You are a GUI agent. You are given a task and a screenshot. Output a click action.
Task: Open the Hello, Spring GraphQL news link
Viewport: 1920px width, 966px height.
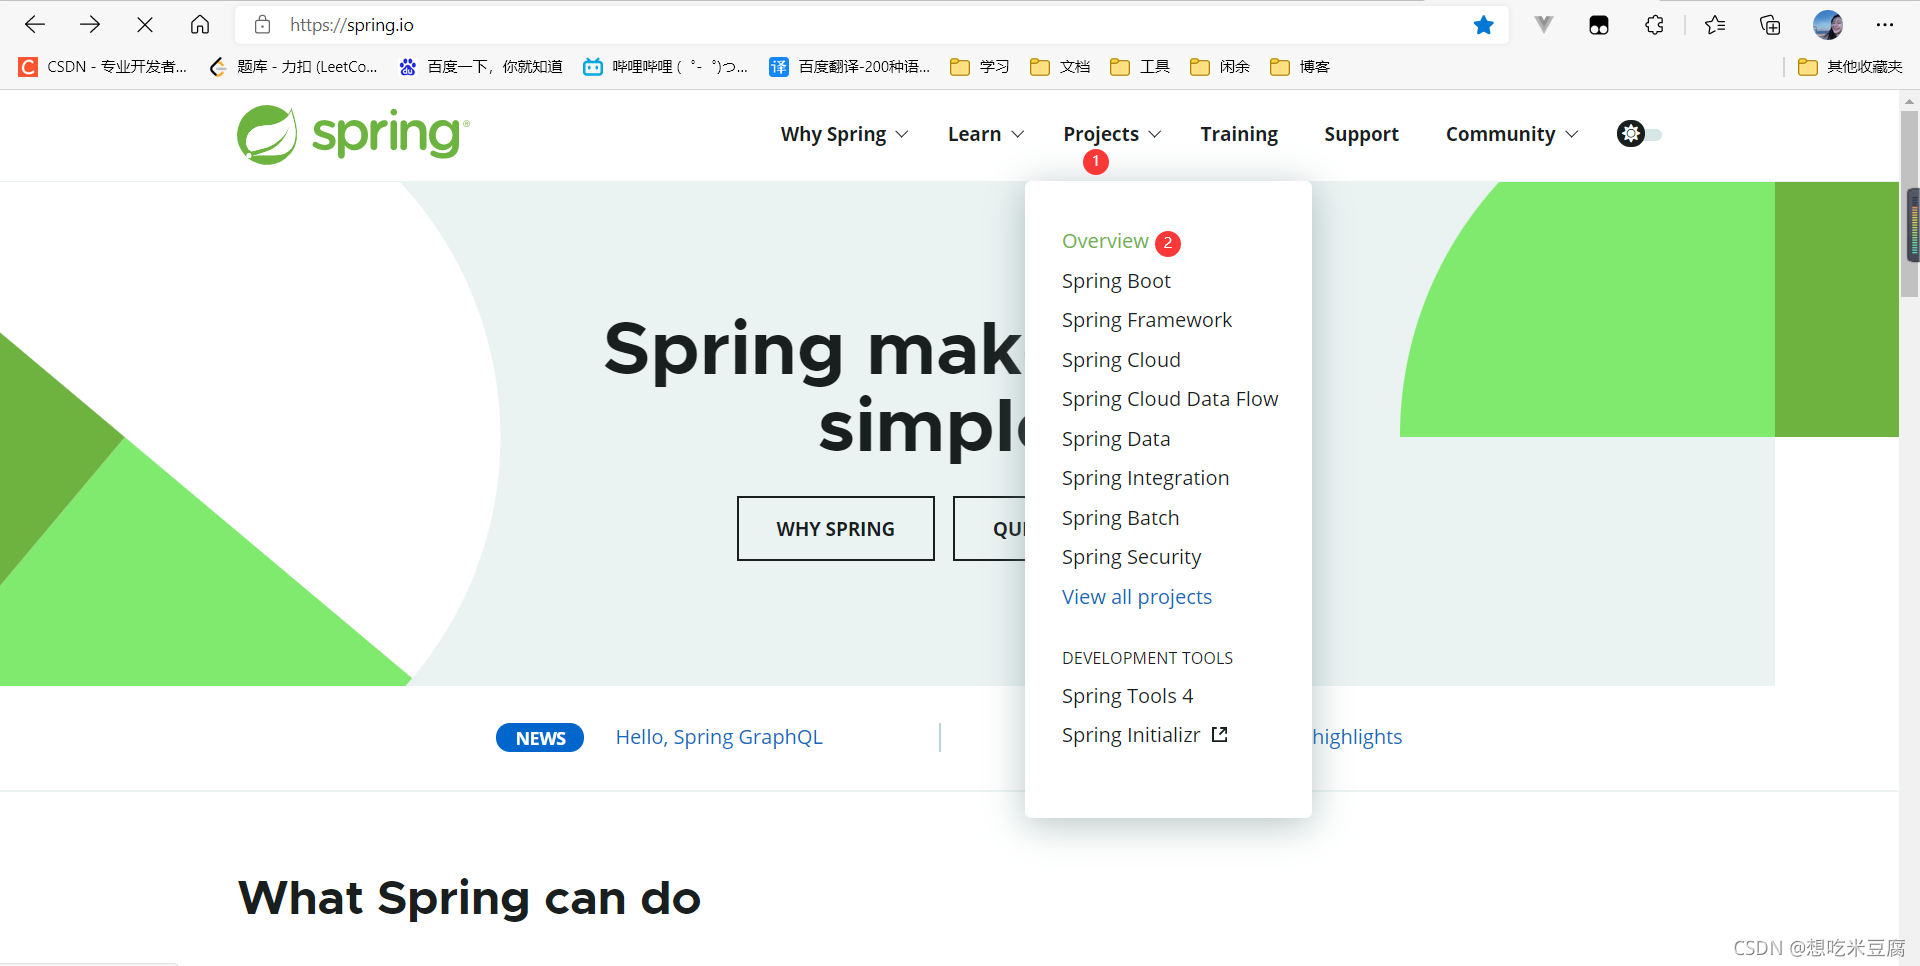(719, 737)
